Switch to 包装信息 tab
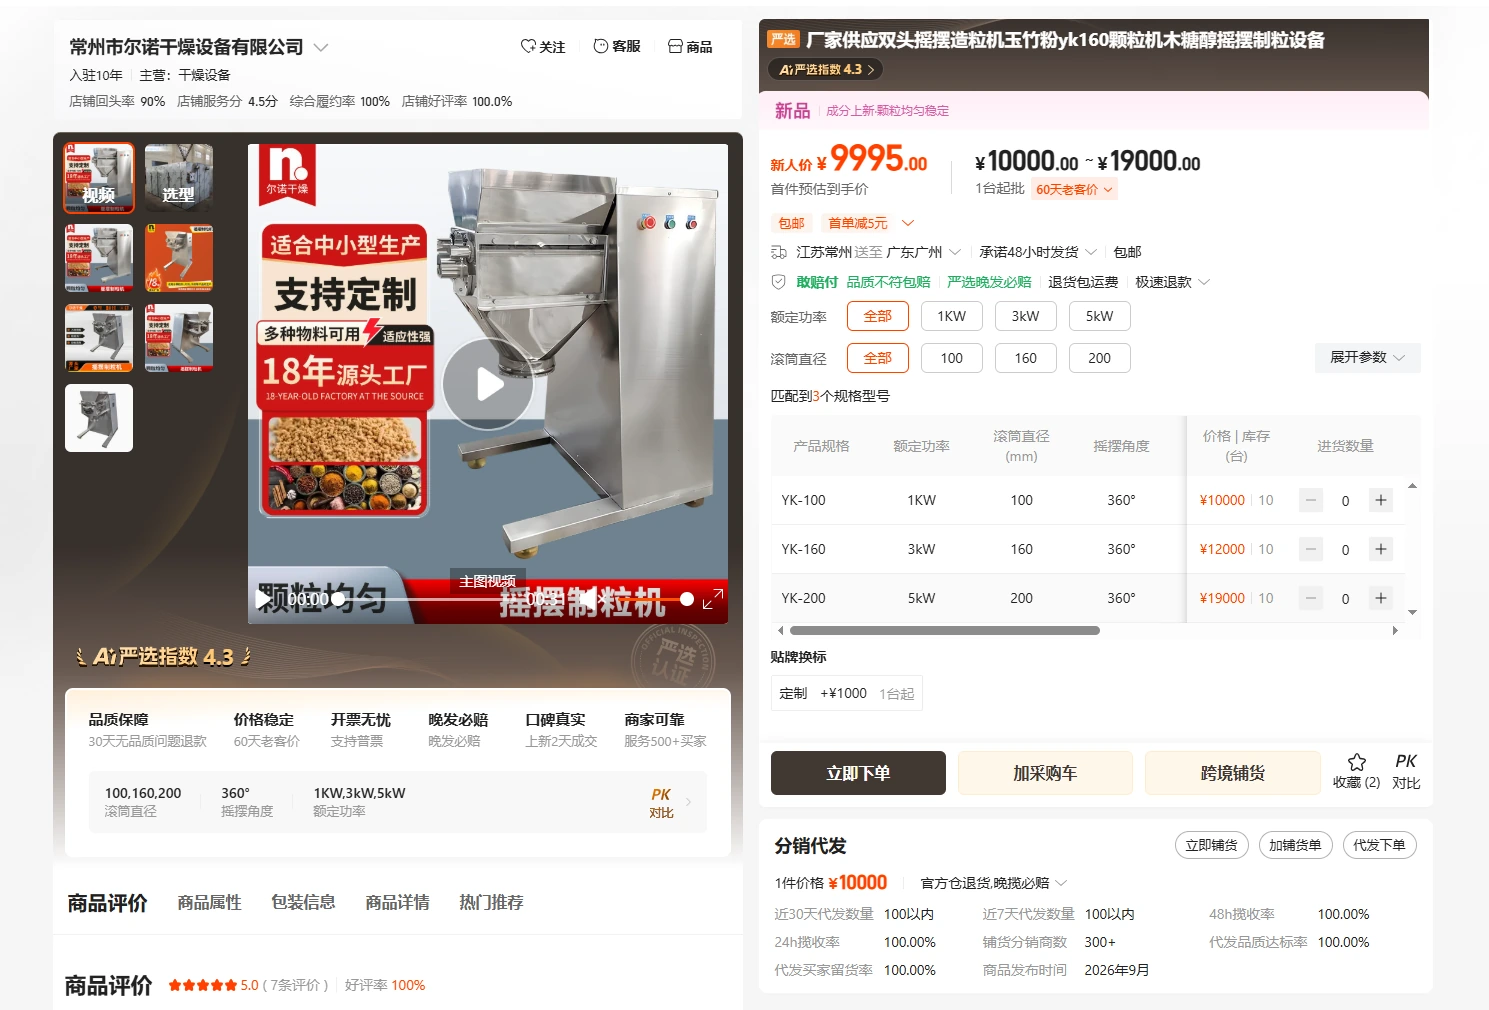 [x=303, y=902]
